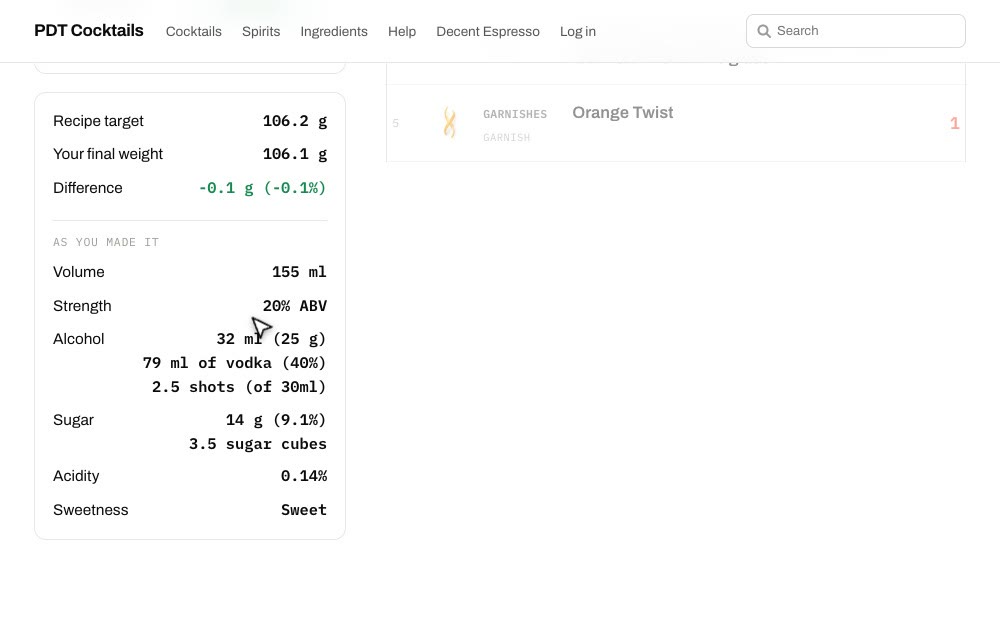Click the sugar value 14 g (9.1%)
The height and width of the screenshot is (640, 1000).
[x=276, y=420]
